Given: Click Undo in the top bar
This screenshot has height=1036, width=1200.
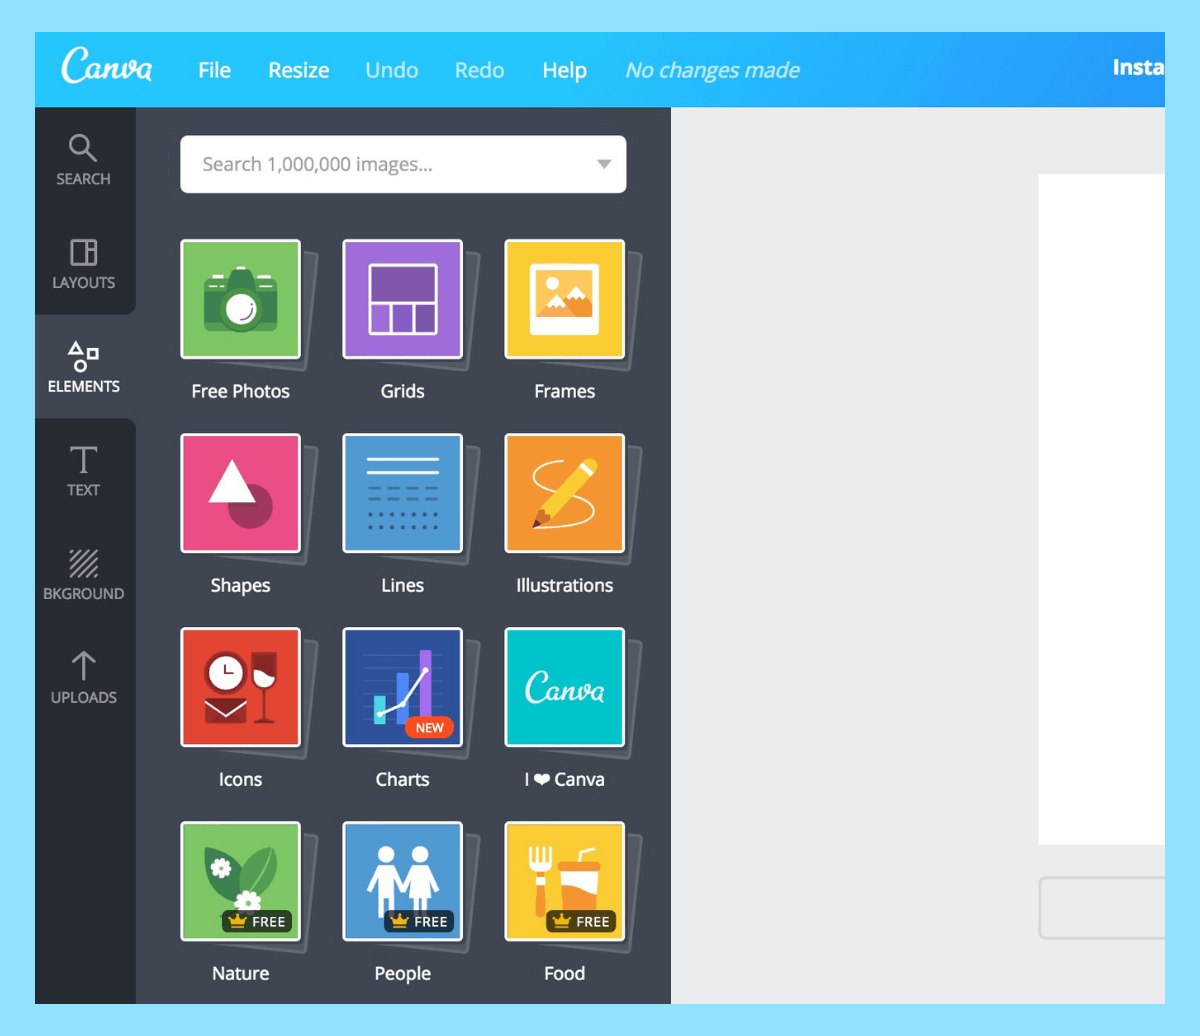Looking at the screenshot, I should point(392,71).
